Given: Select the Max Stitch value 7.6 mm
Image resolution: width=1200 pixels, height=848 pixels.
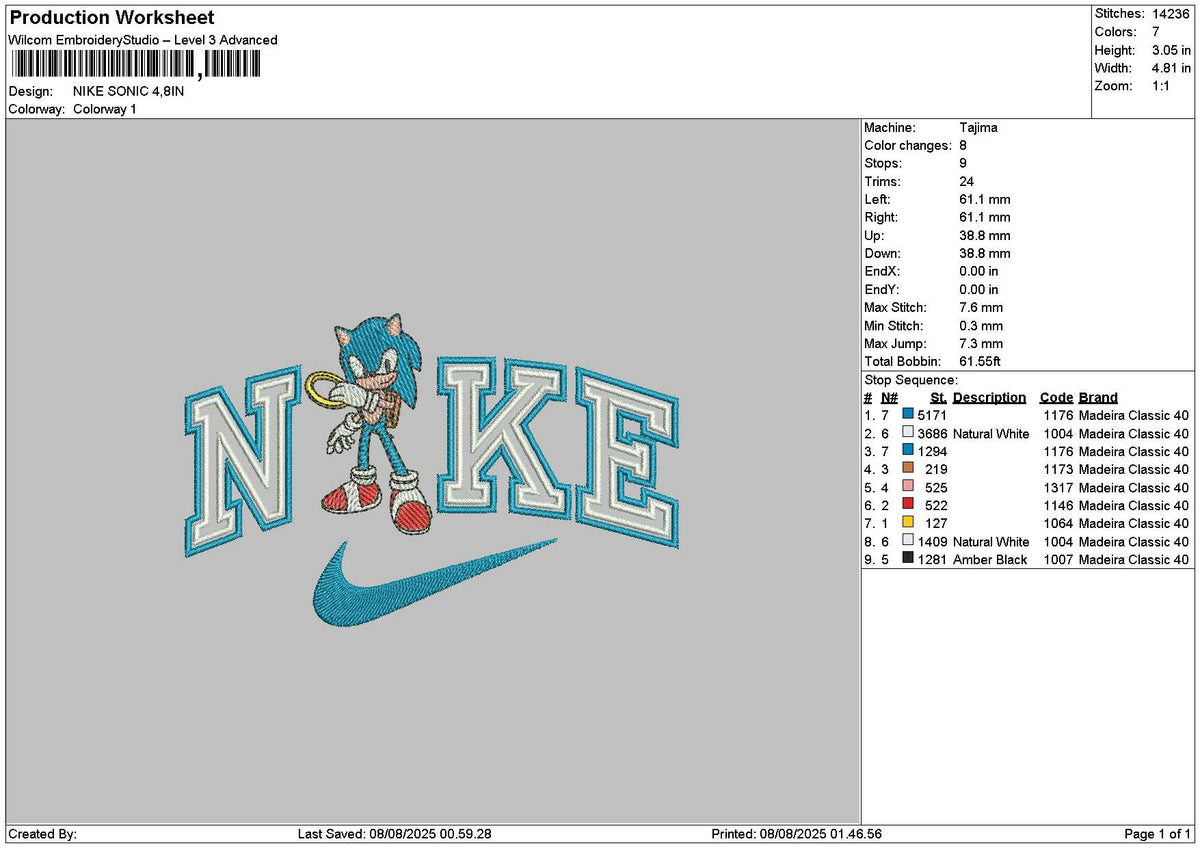Looking at the screenshot, I should coord(981,307).
